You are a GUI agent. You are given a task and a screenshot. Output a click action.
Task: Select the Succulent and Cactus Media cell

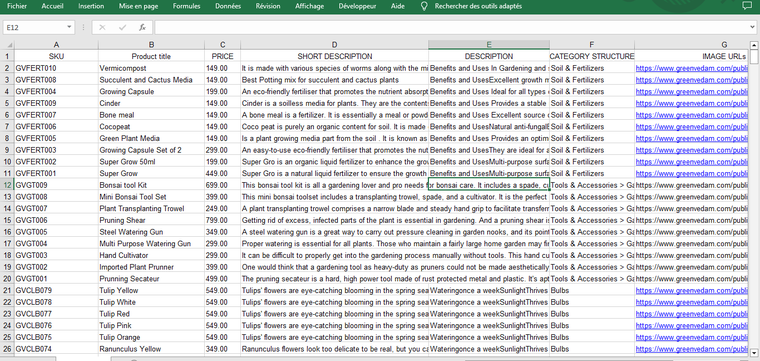tap(151, 80)
